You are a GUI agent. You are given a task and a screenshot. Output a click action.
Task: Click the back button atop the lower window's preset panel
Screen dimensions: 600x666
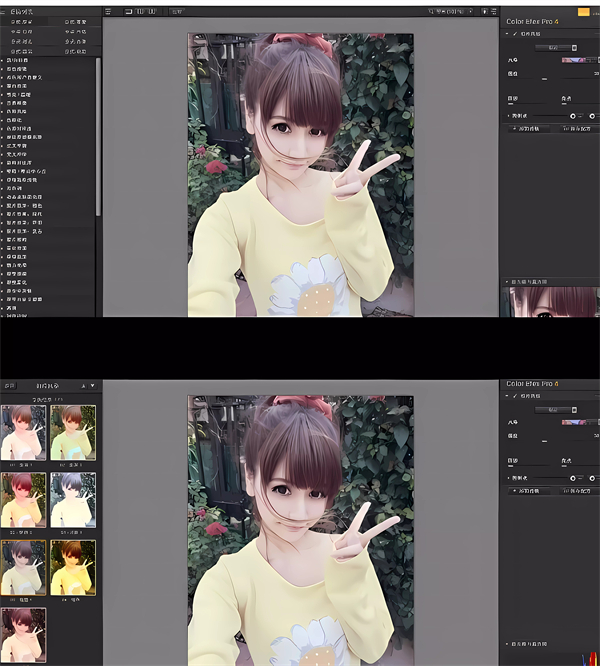point(9,386)
